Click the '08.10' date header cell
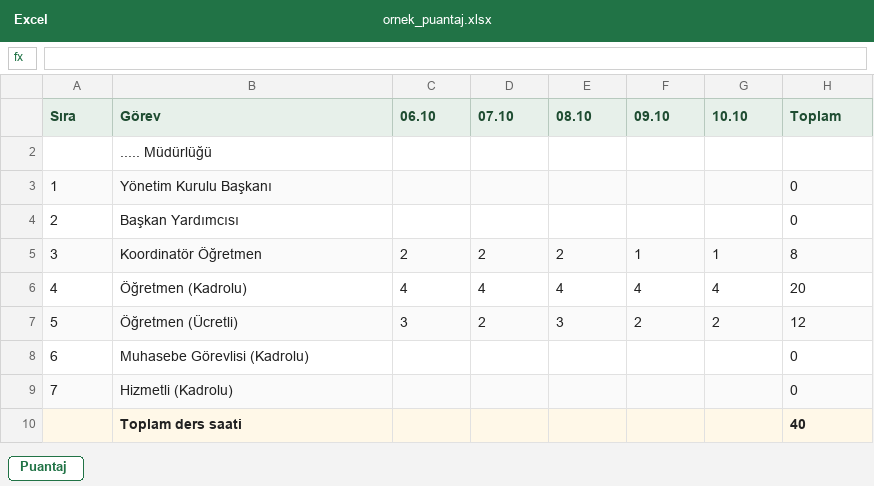This screenshot has width=874, height=486. [x=587, y=118]
